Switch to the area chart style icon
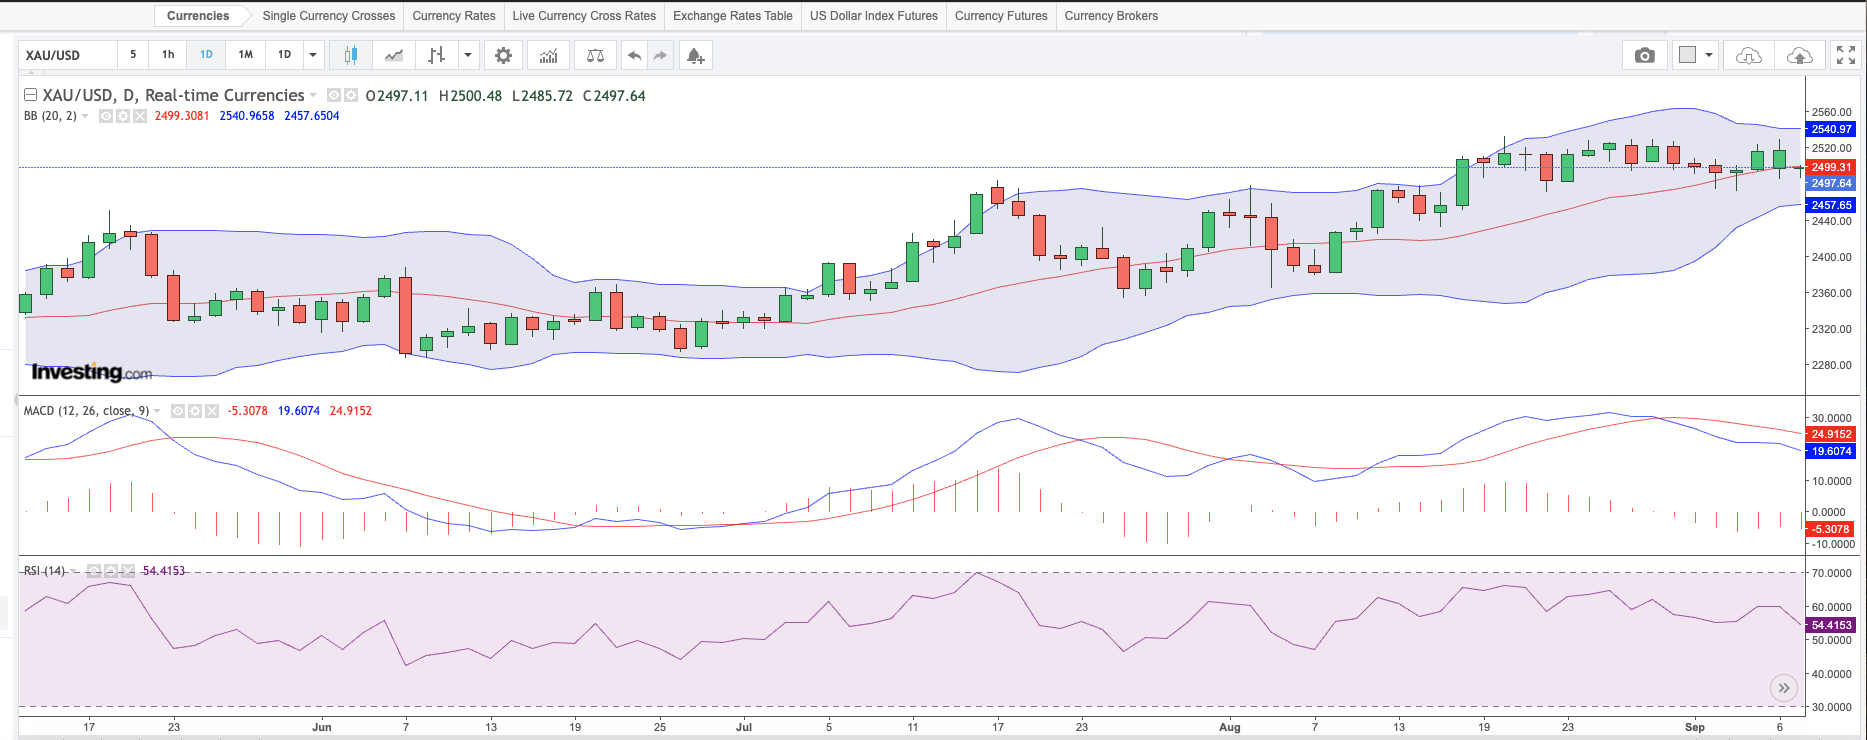Screen dimensions: 1867x740 click(394, 55)
